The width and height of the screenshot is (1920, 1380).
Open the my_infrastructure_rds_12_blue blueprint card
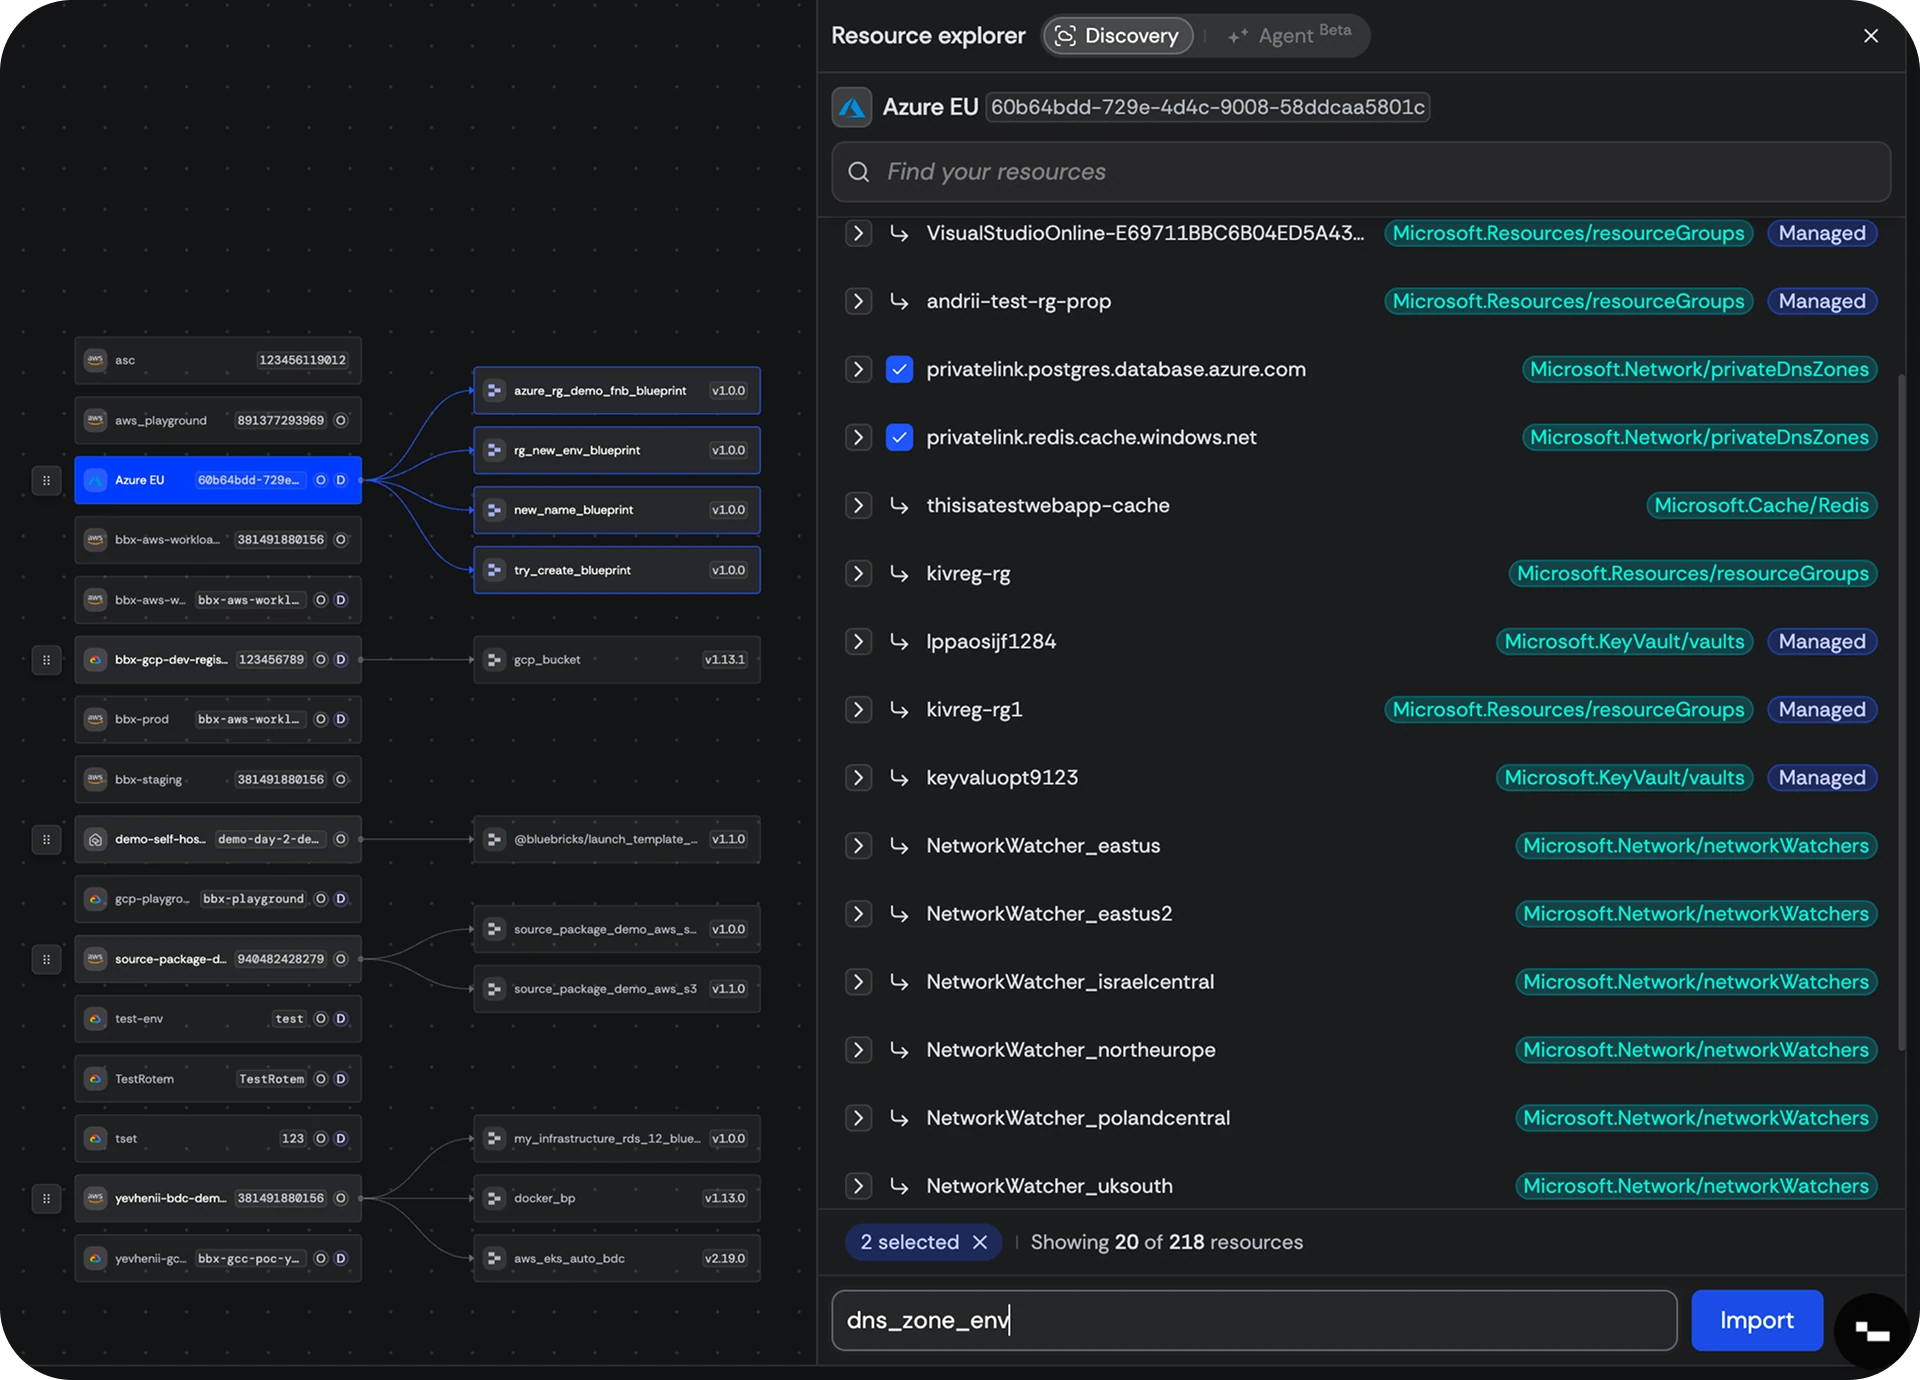pyautogui.click(x=617, y=1139)
